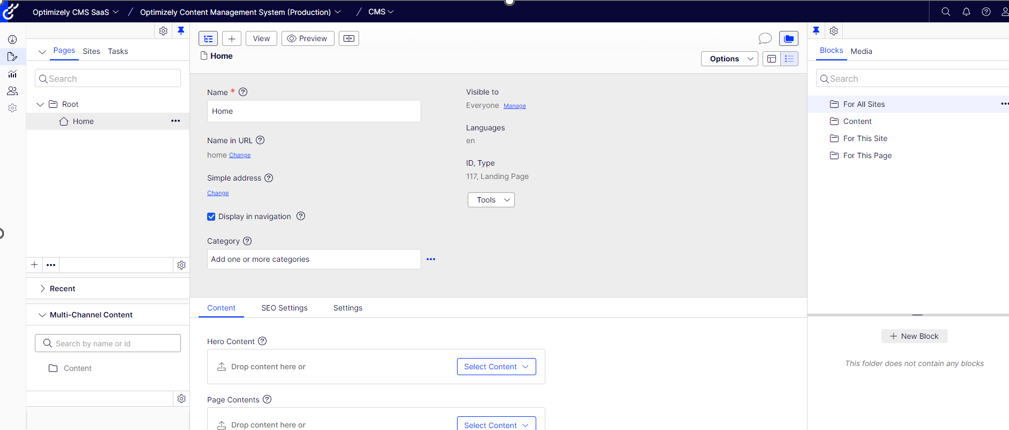Viewport: 1009px width, 430px height.
Task: Switch to on-page editing layout view icon
Action: pos(771,59)
